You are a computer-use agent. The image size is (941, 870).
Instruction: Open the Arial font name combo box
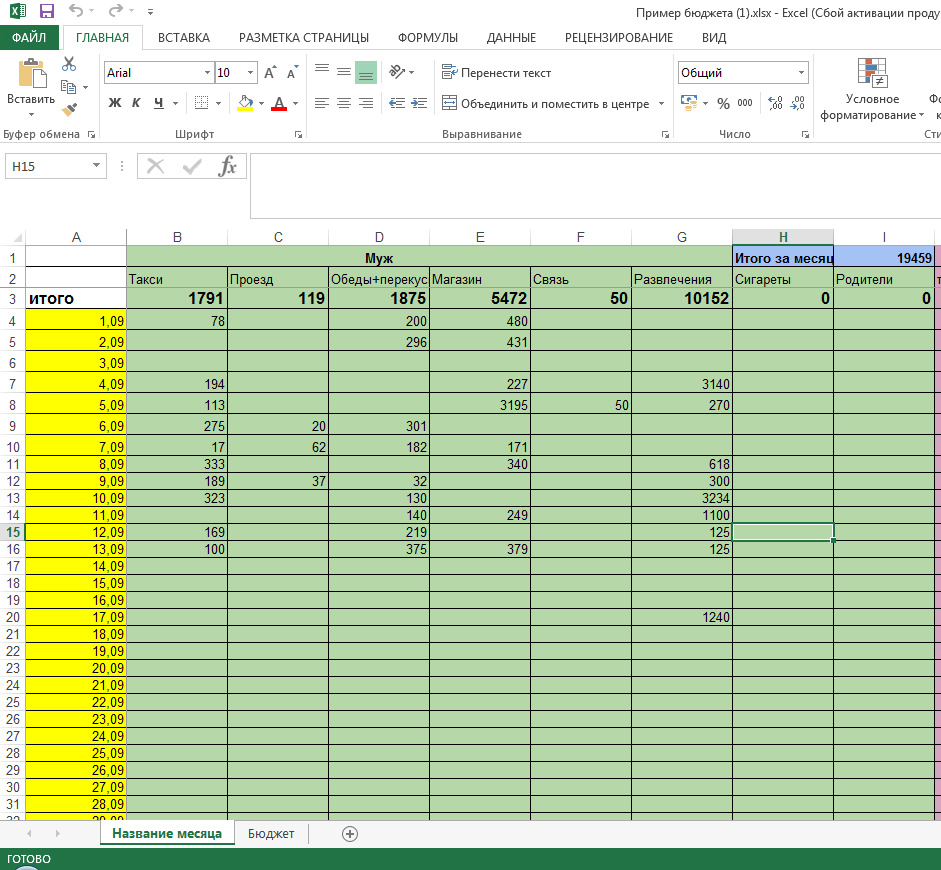(x=159, y=73)
